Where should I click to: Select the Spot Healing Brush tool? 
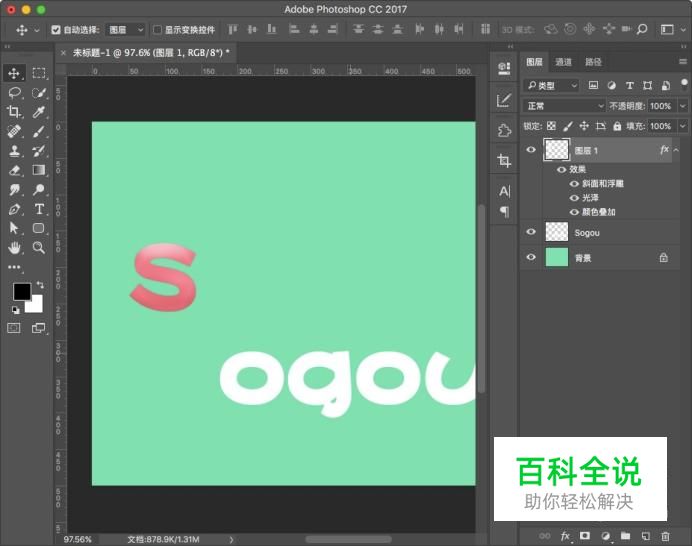pos(14,132)
